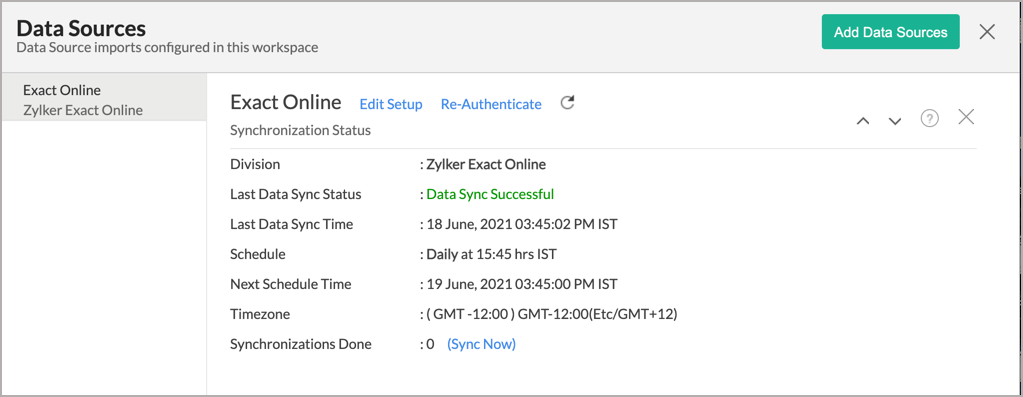Click the Re-Authenticate link
The image size is (1023, 397).
pos(491,104)
